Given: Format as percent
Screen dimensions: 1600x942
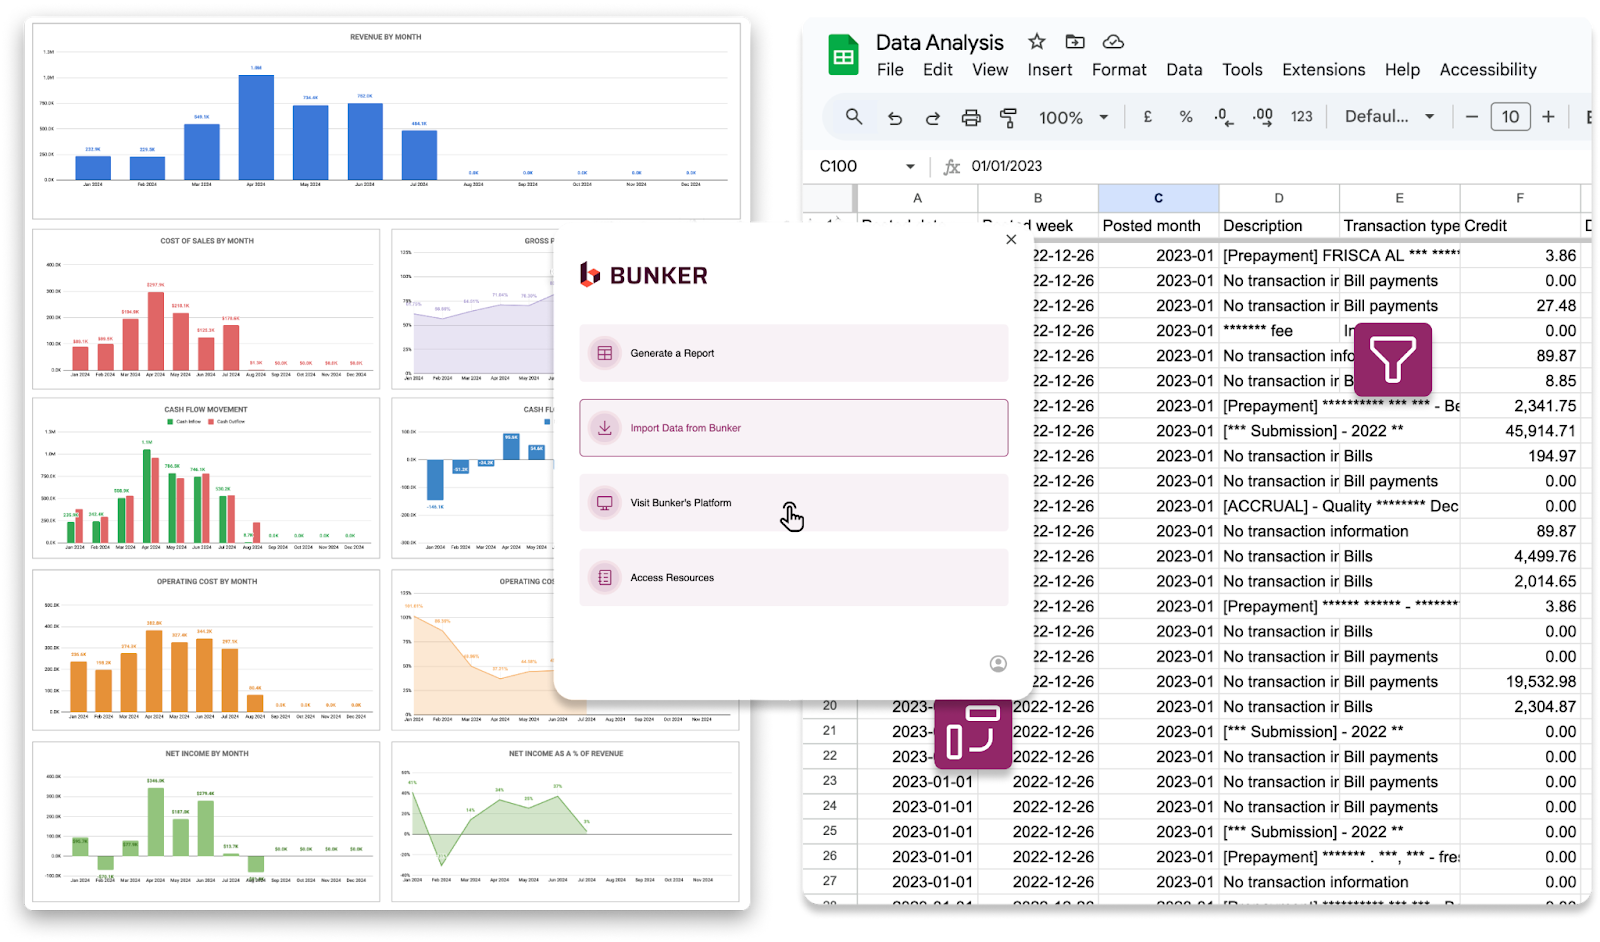Looking at the screenshot, I should click(x=1186, y=117).
